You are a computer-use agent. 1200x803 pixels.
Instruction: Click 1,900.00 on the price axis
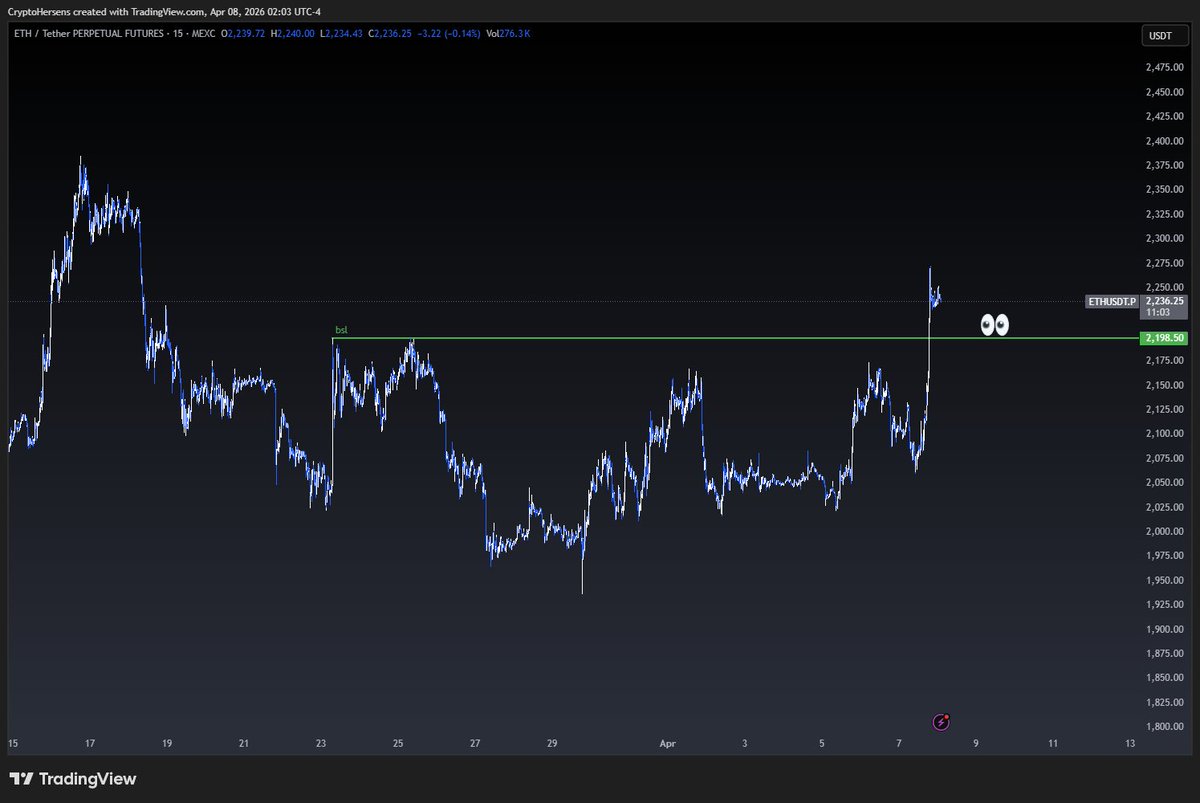point(1164,629)
